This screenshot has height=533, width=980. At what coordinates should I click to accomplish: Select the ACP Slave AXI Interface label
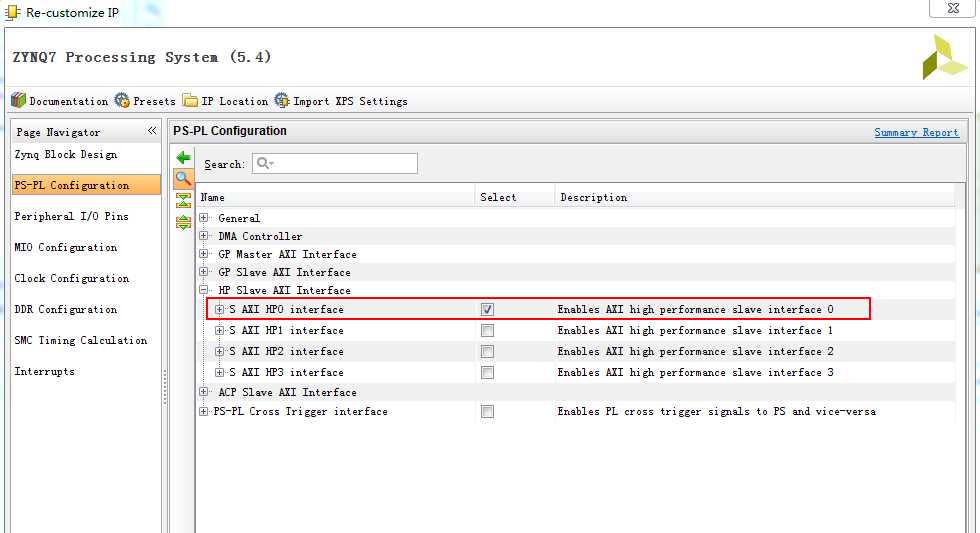click(288, 392)
